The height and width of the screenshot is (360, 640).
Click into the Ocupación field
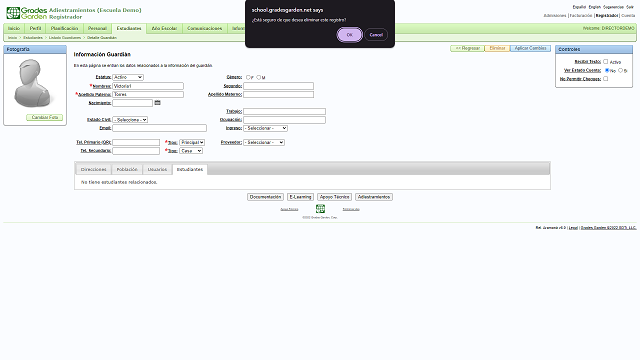(284, 120)
